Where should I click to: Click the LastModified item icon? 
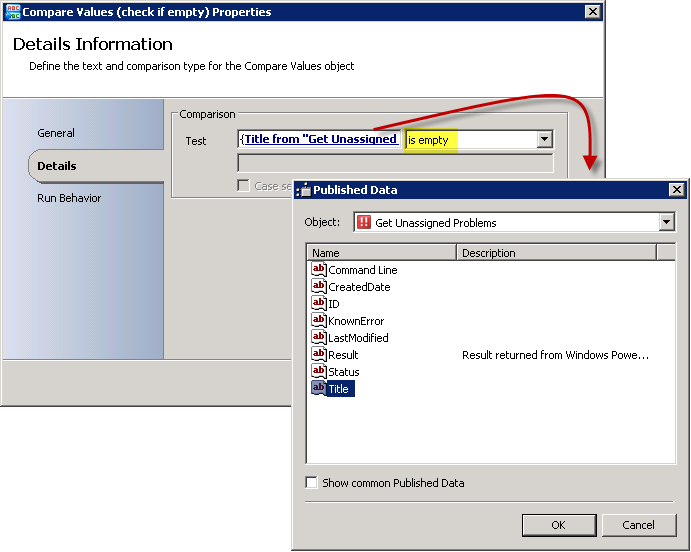click(x=319, y=338)
